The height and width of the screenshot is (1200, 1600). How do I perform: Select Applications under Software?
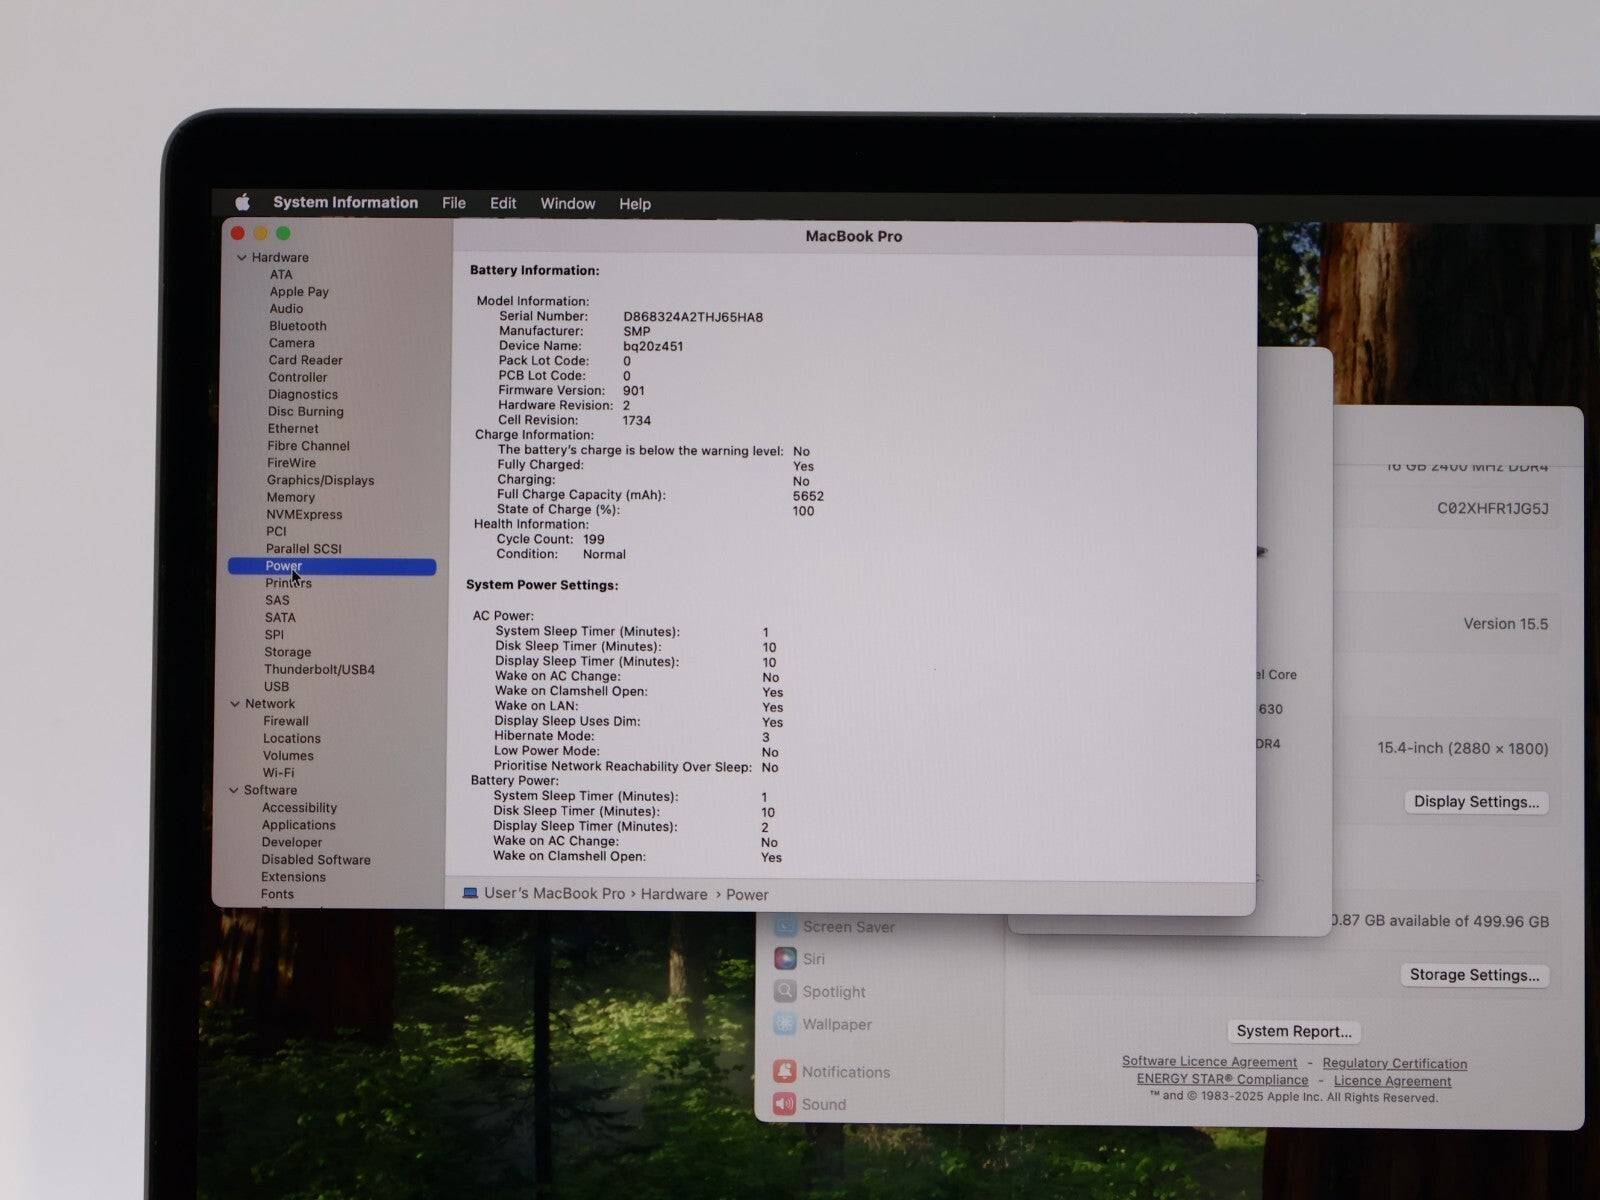tap(298, 825)
